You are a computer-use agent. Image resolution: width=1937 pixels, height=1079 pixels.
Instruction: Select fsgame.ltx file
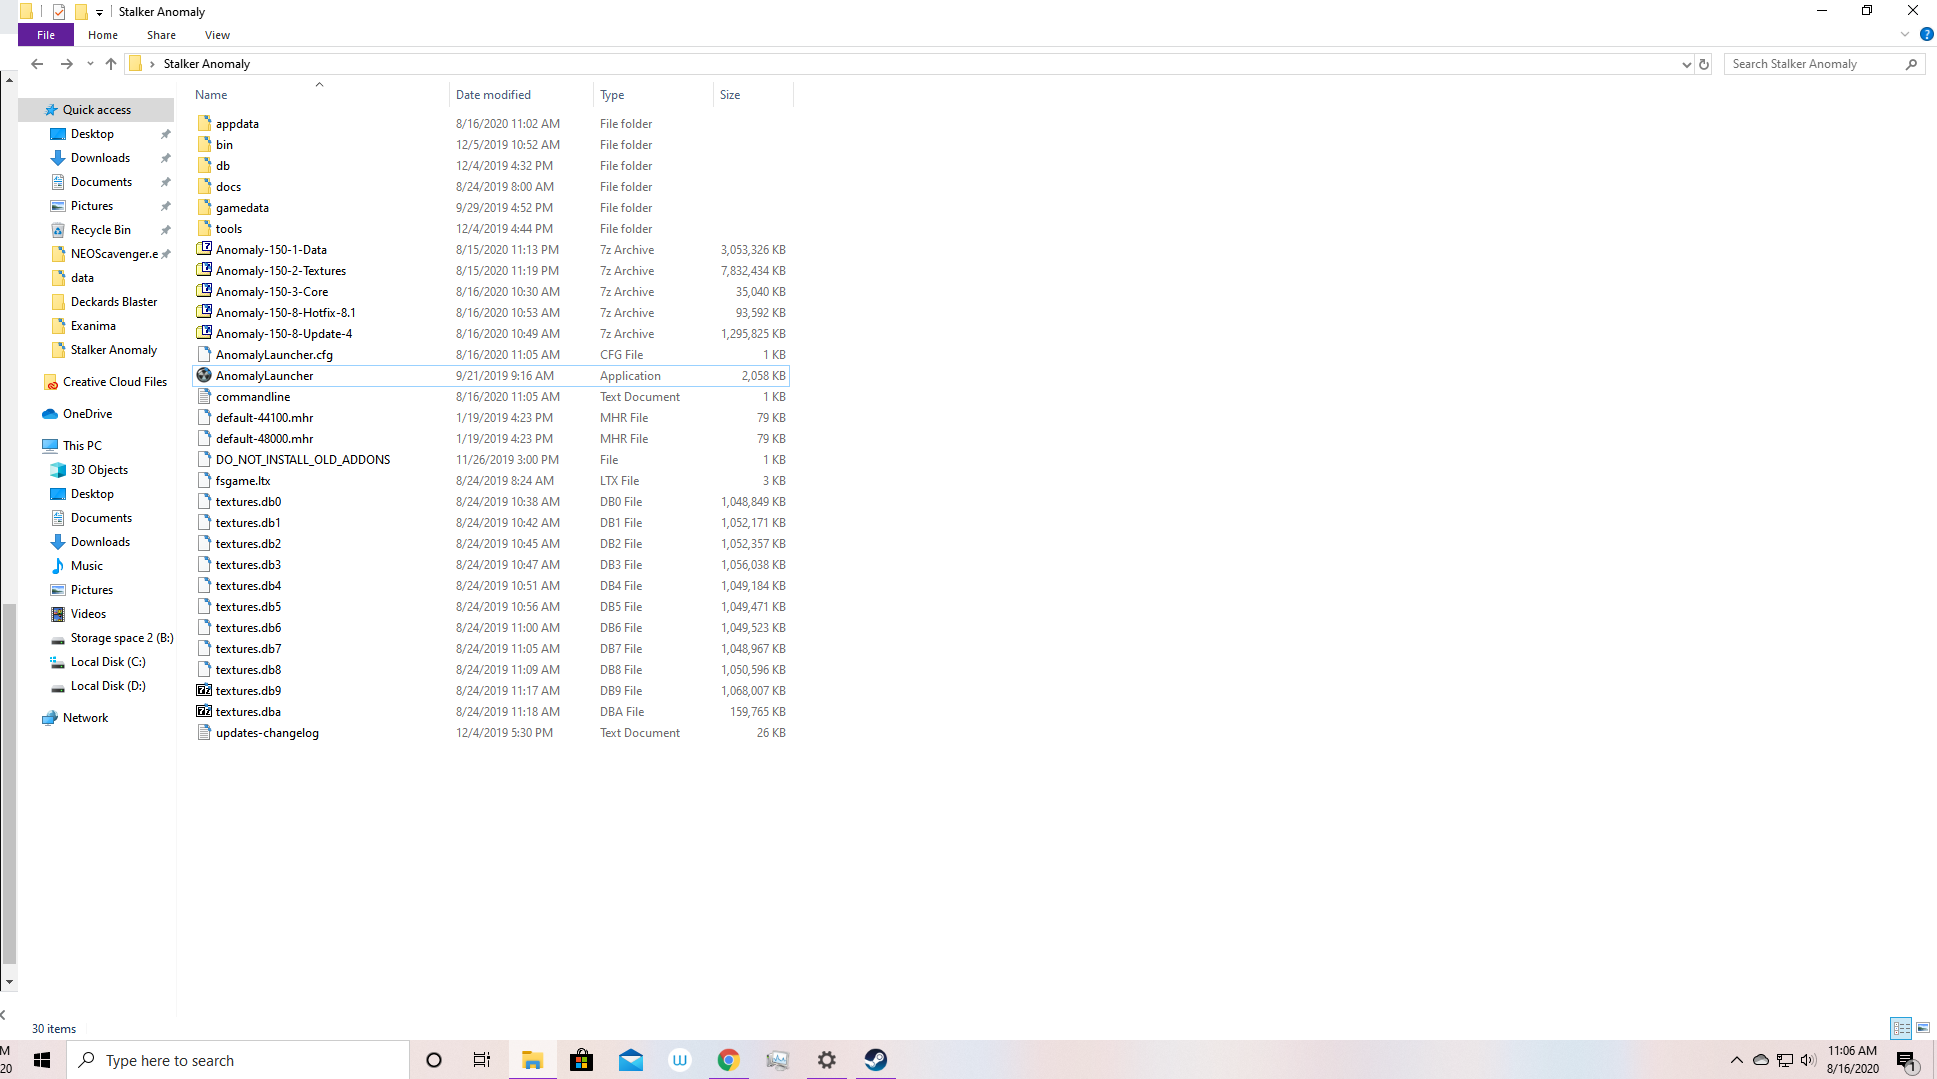pos(243,481)
